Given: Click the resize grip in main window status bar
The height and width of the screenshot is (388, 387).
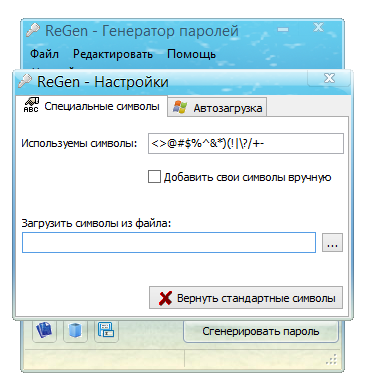Looking at the screenshot, I should 332,359.
